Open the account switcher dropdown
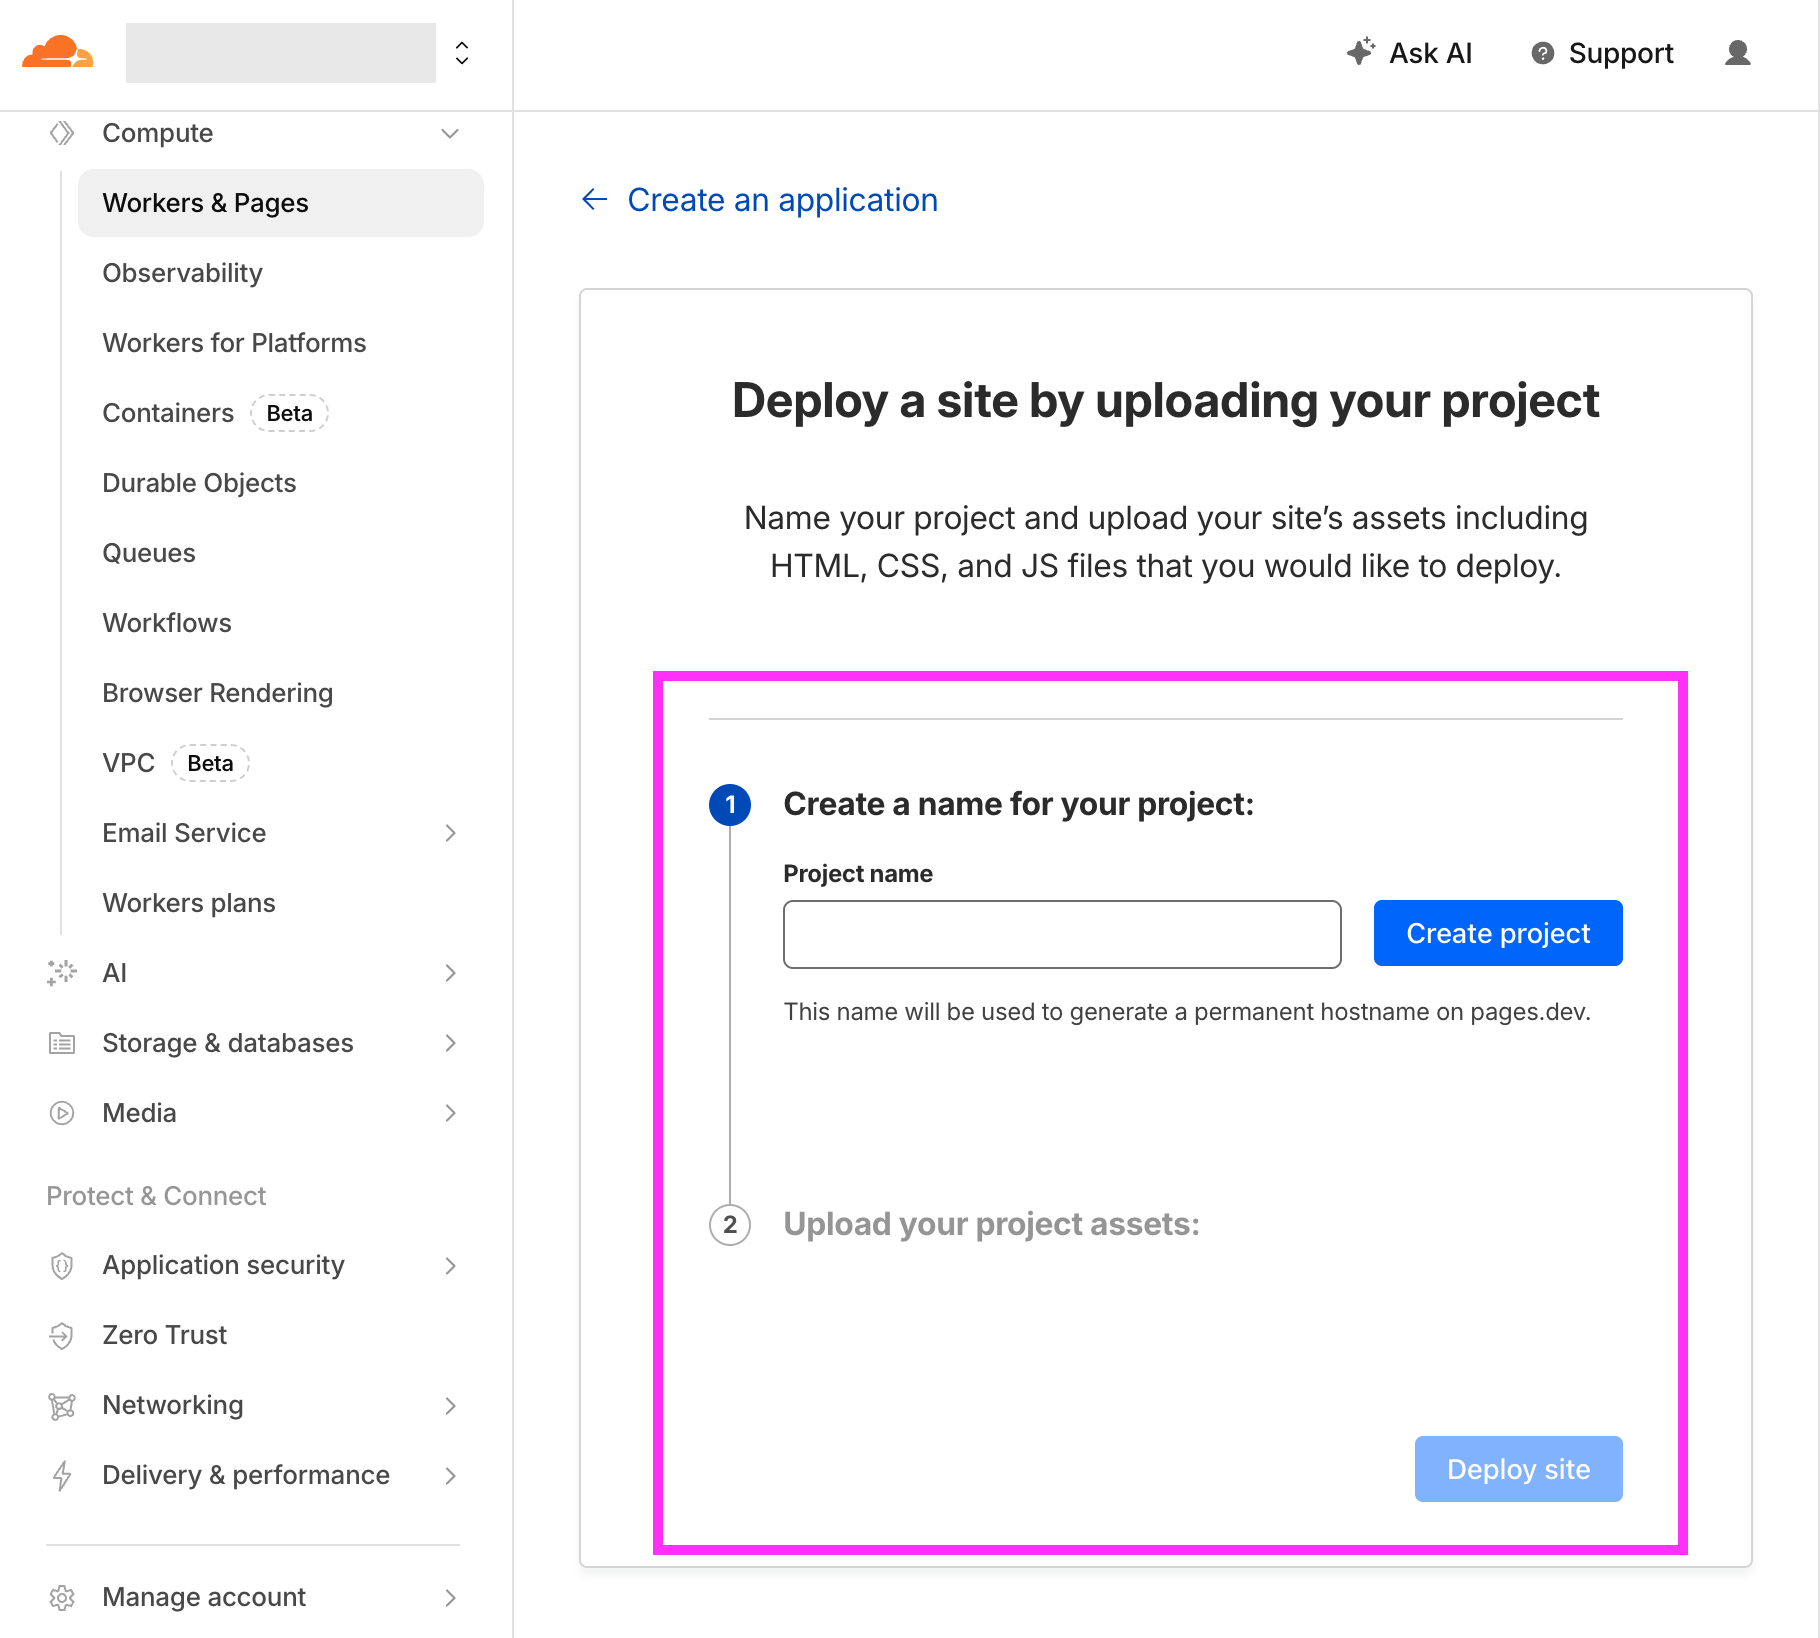This screenshot has height=1638, width=1820. pyautogui.click(x=461, y=52)
